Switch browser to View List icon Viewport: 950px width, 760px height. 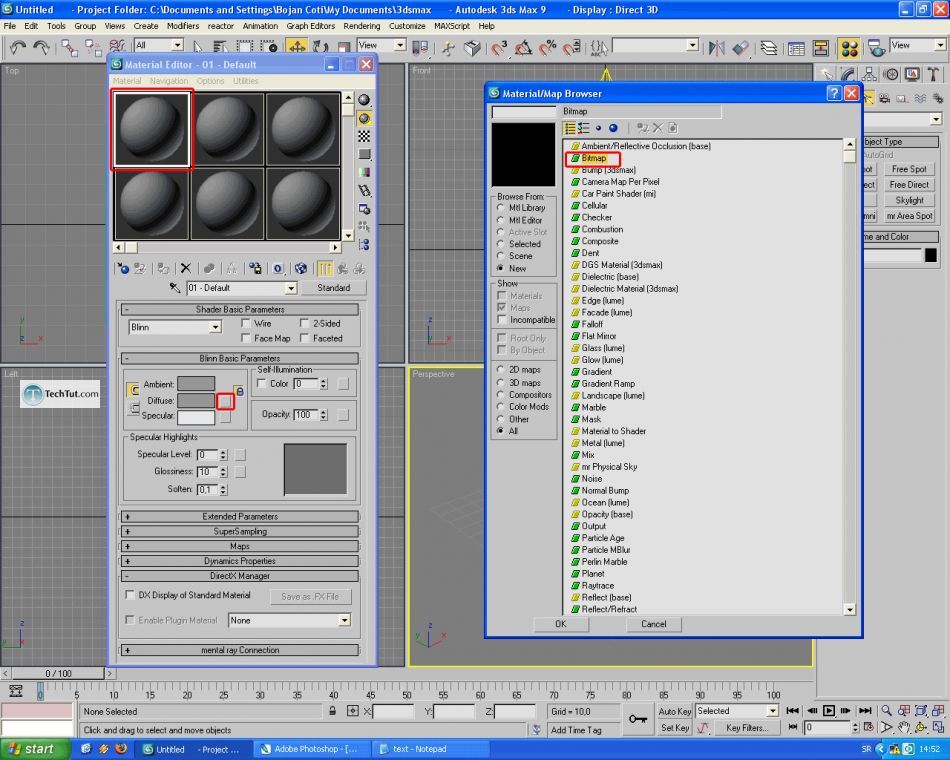[x=570, y=128]
